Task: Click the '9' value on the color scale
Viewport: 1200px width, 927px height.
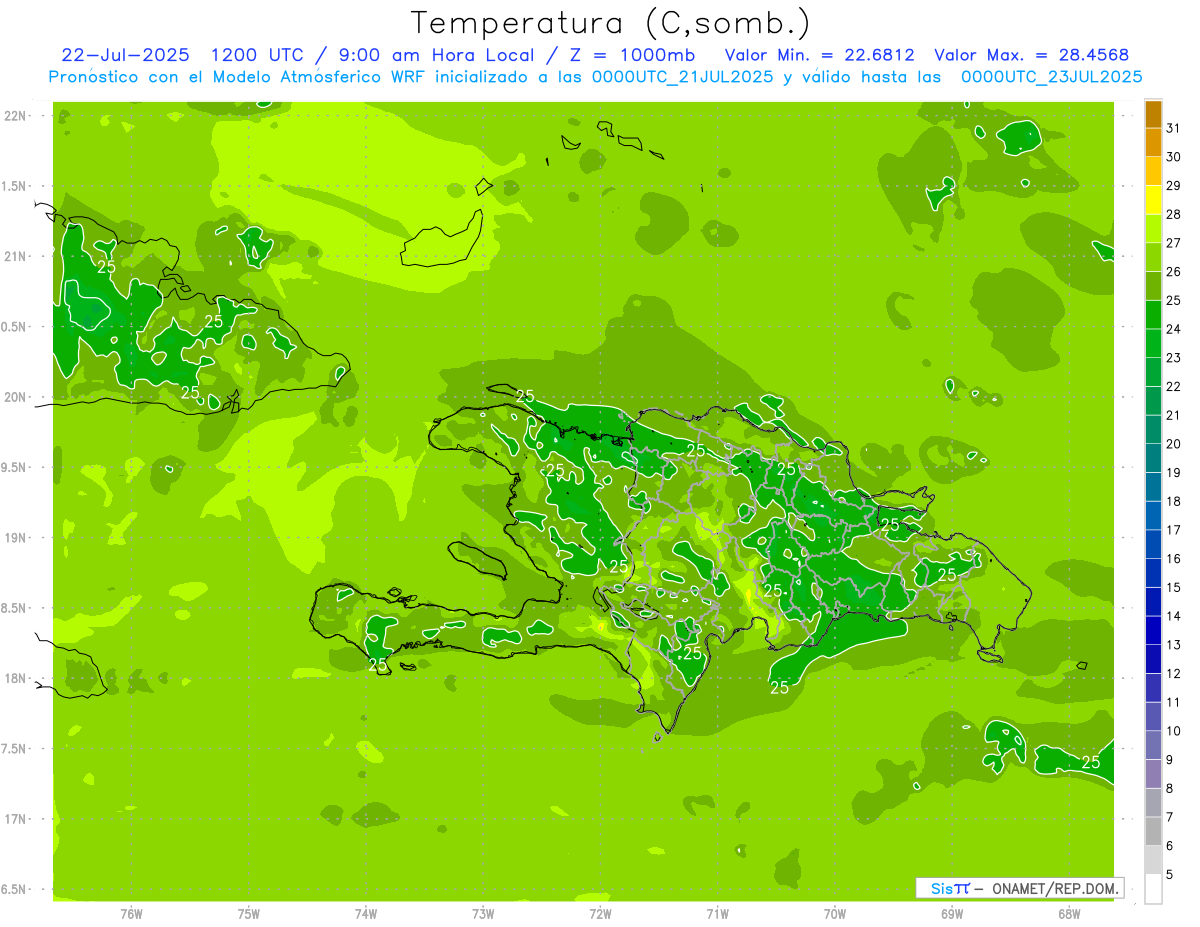Action: click(1169, 760)
